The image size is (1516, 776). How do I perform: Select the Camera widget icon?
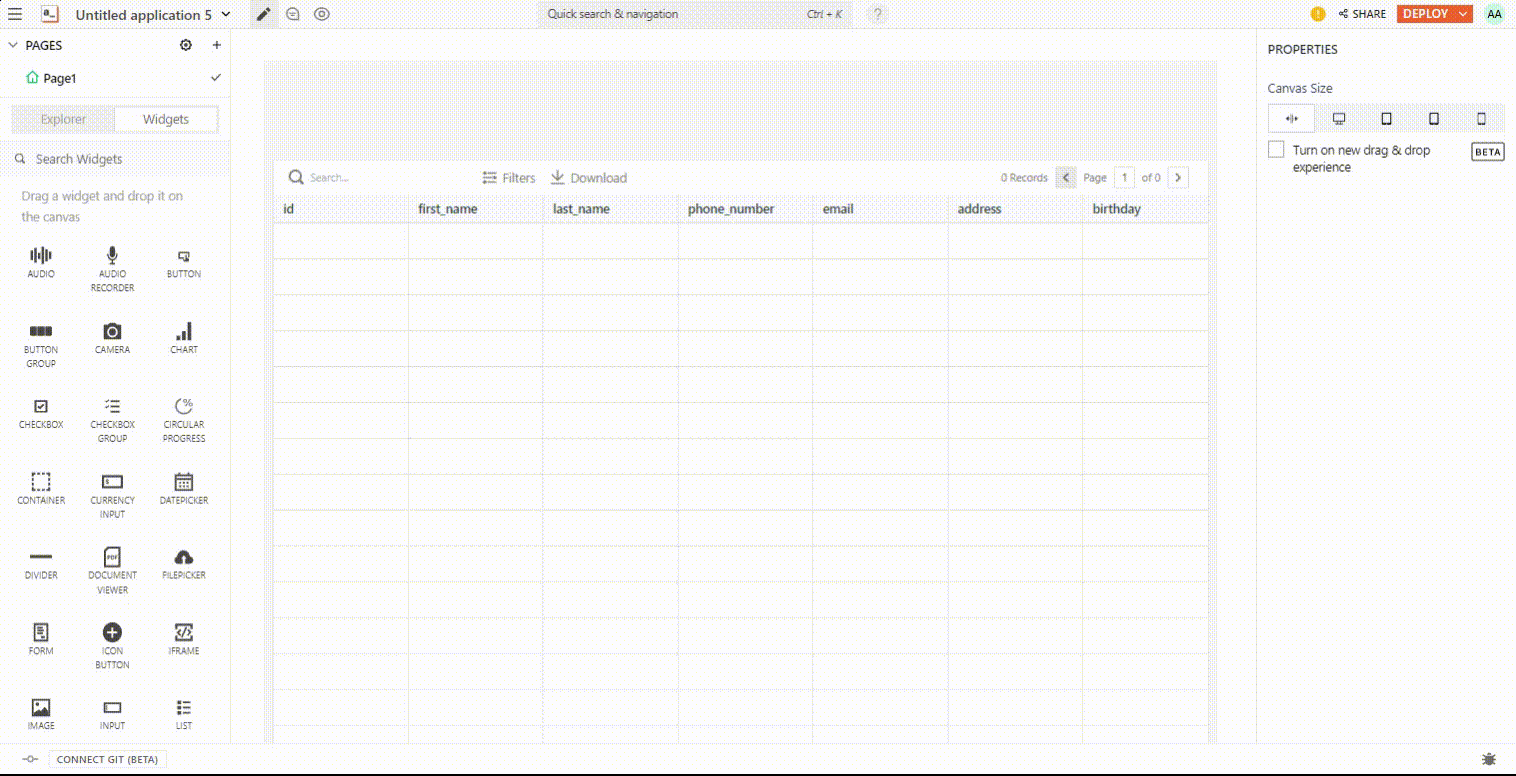(112, 332)
